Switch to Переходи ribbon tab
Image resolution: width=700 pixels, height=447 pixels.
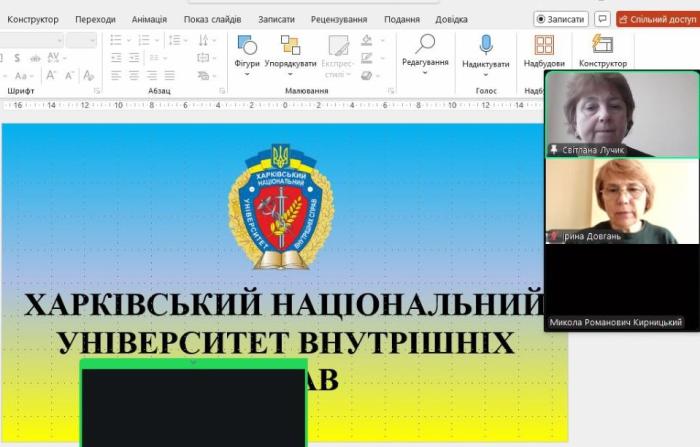coord(95,20)
